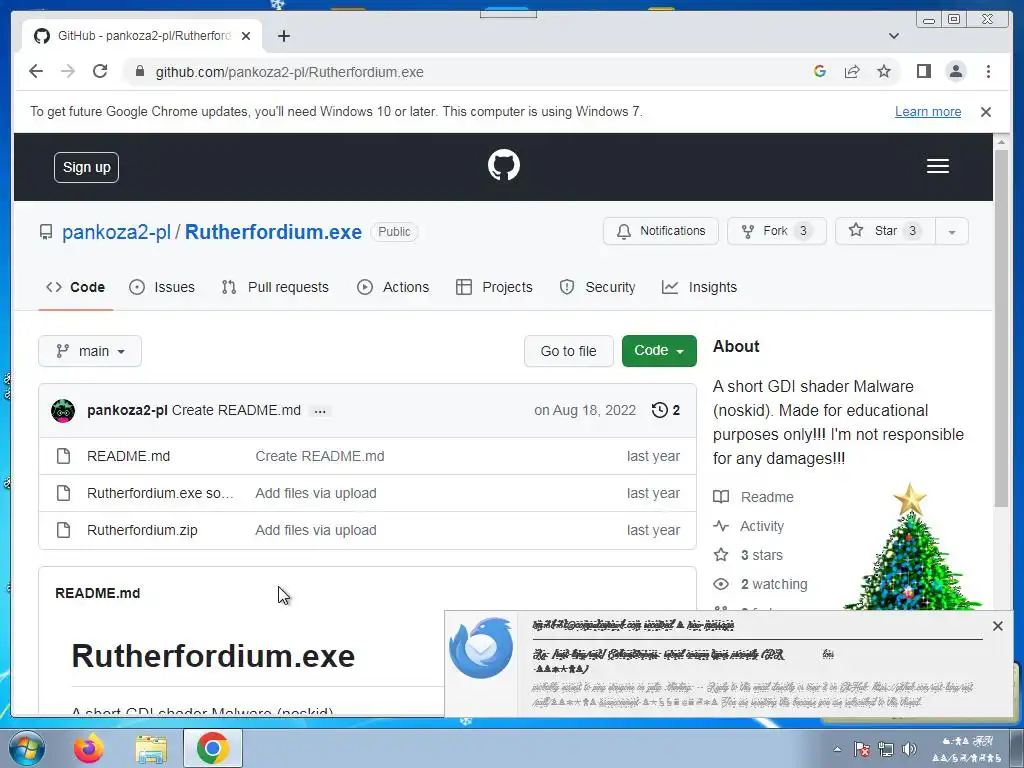Open the Security tab
Image resolution: width=1024 pixels, height=768 pixels.
(598, 287)
